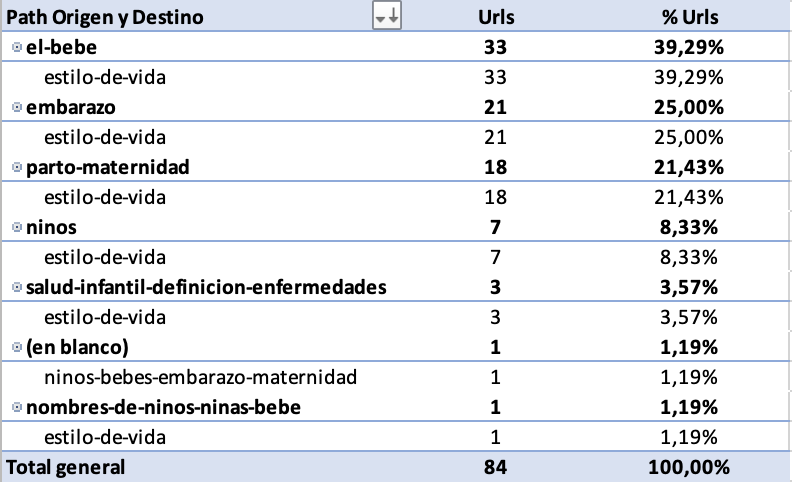Open the Path Origen y Destino filter dropdown
This screenshot has height=482, width=792.
[x=385, y=17]
